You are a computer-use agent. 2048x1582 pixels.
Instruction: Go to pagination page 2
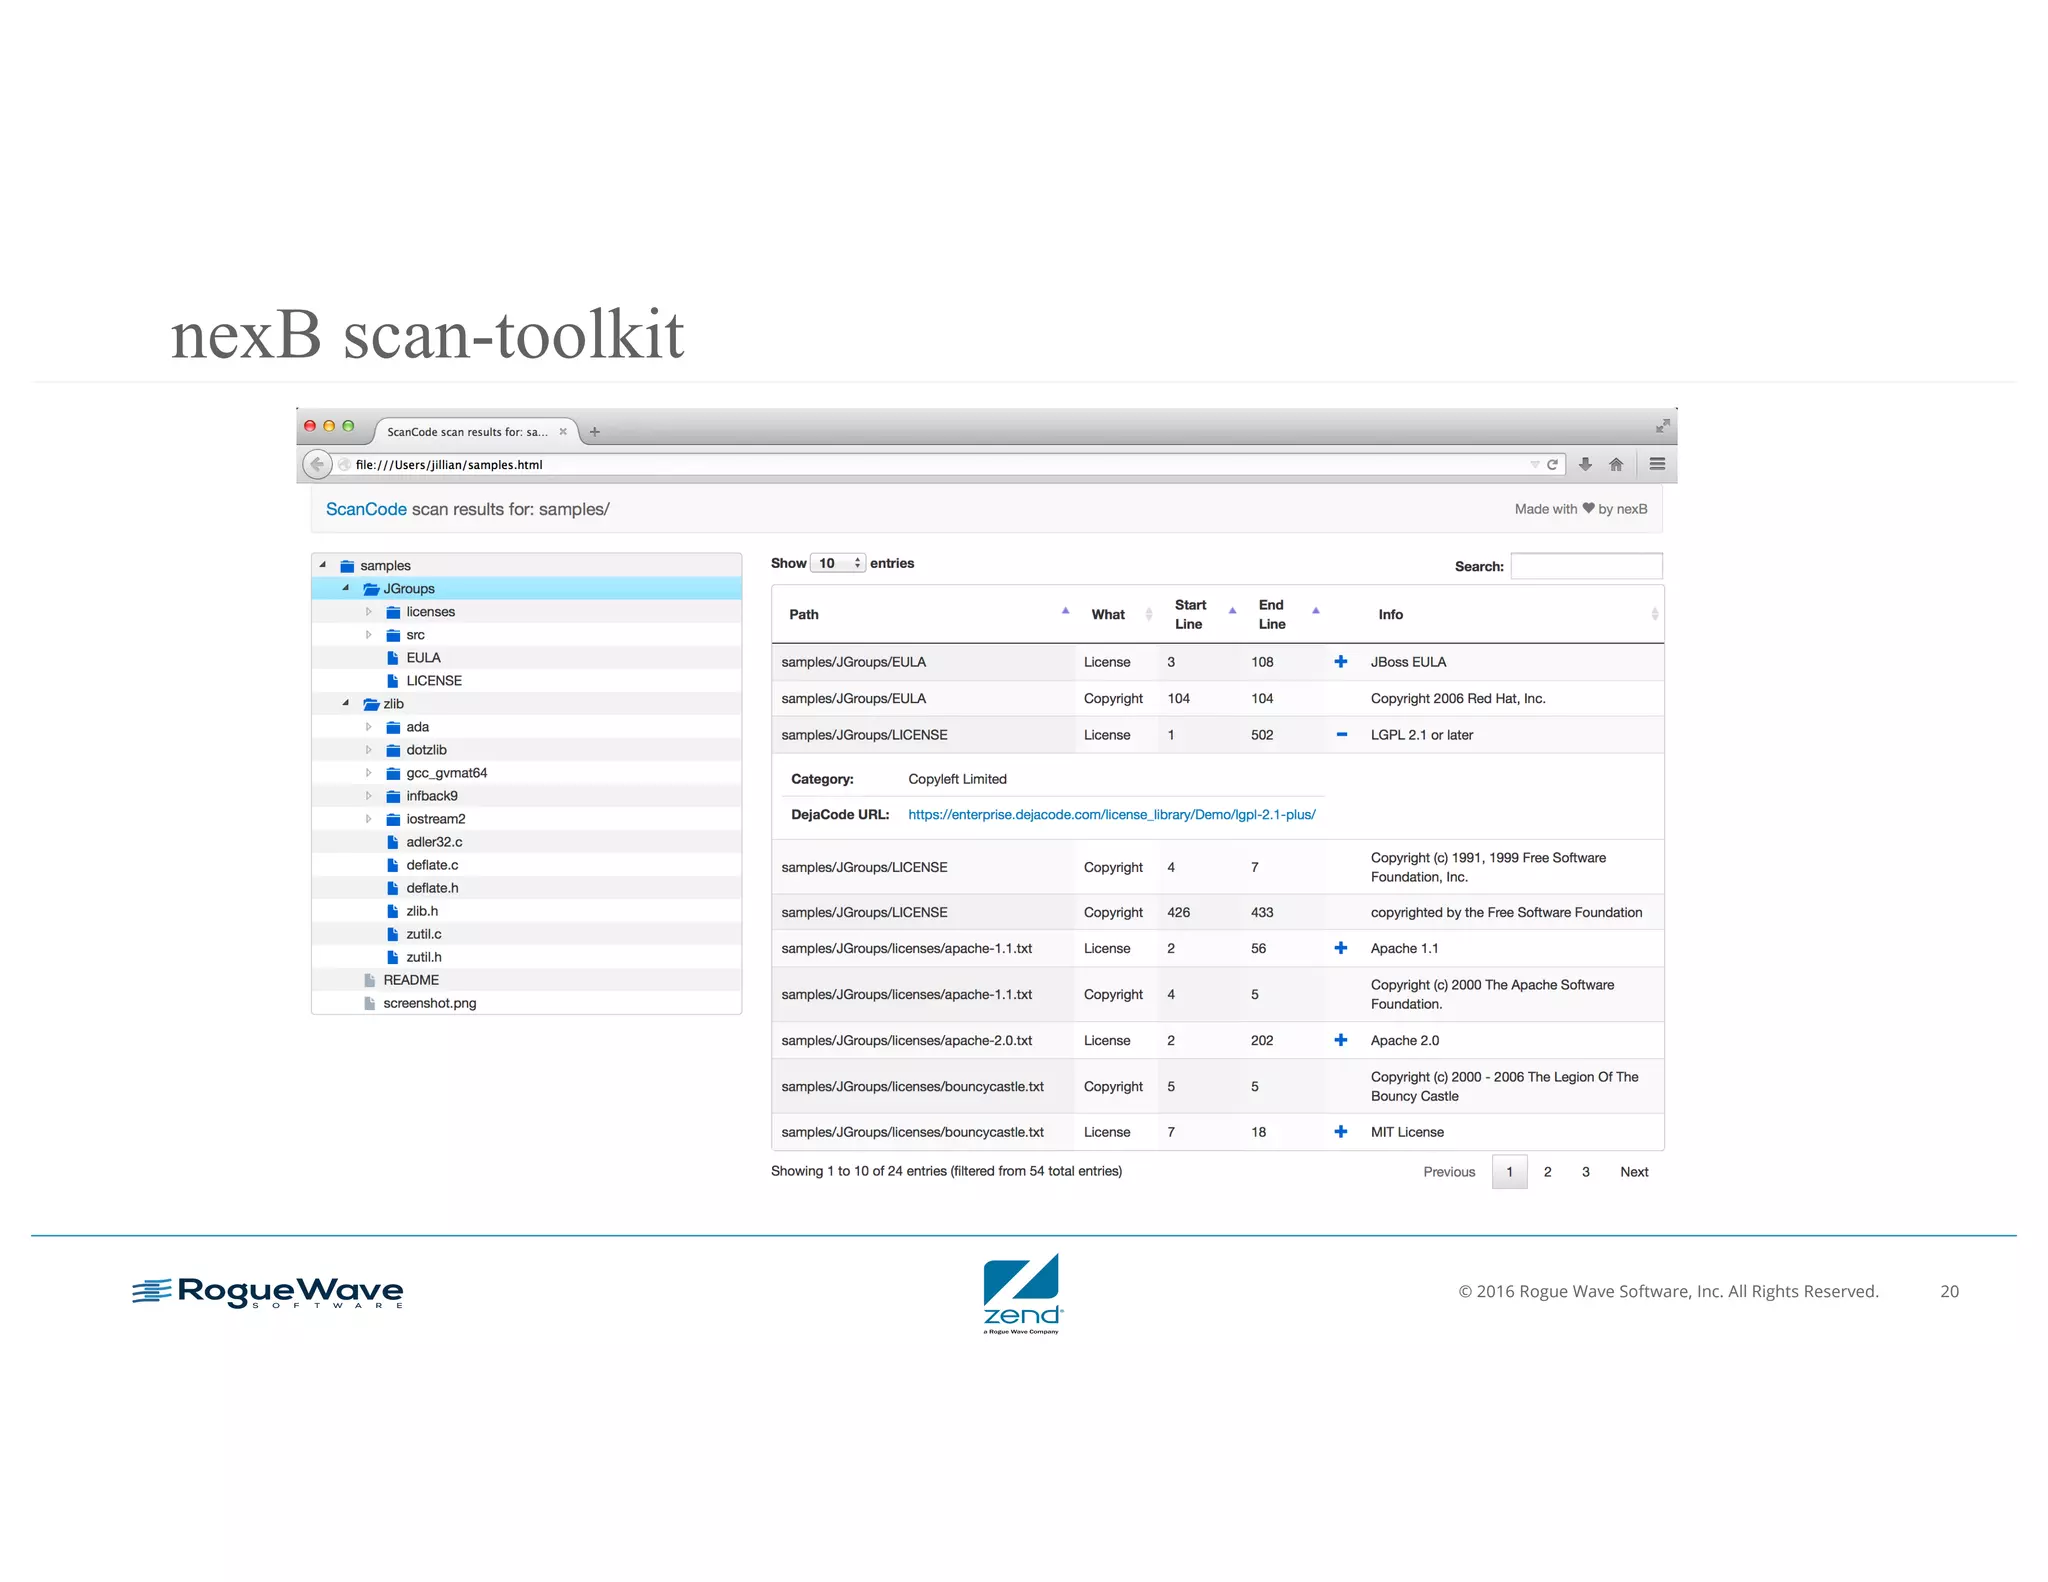[1547, 1172]
